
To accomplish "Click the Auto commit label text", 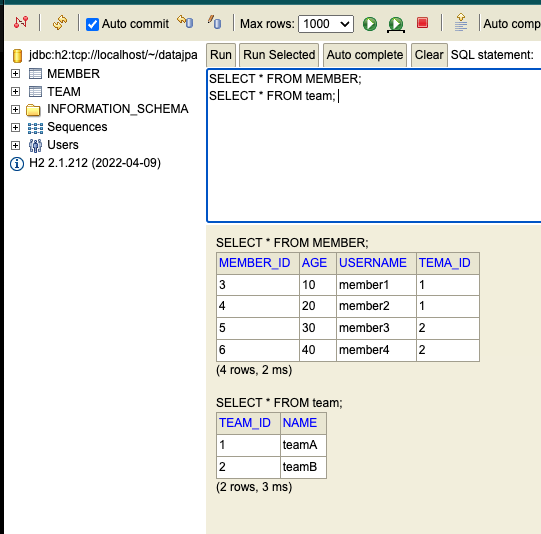I will click(x=135, y=24).
